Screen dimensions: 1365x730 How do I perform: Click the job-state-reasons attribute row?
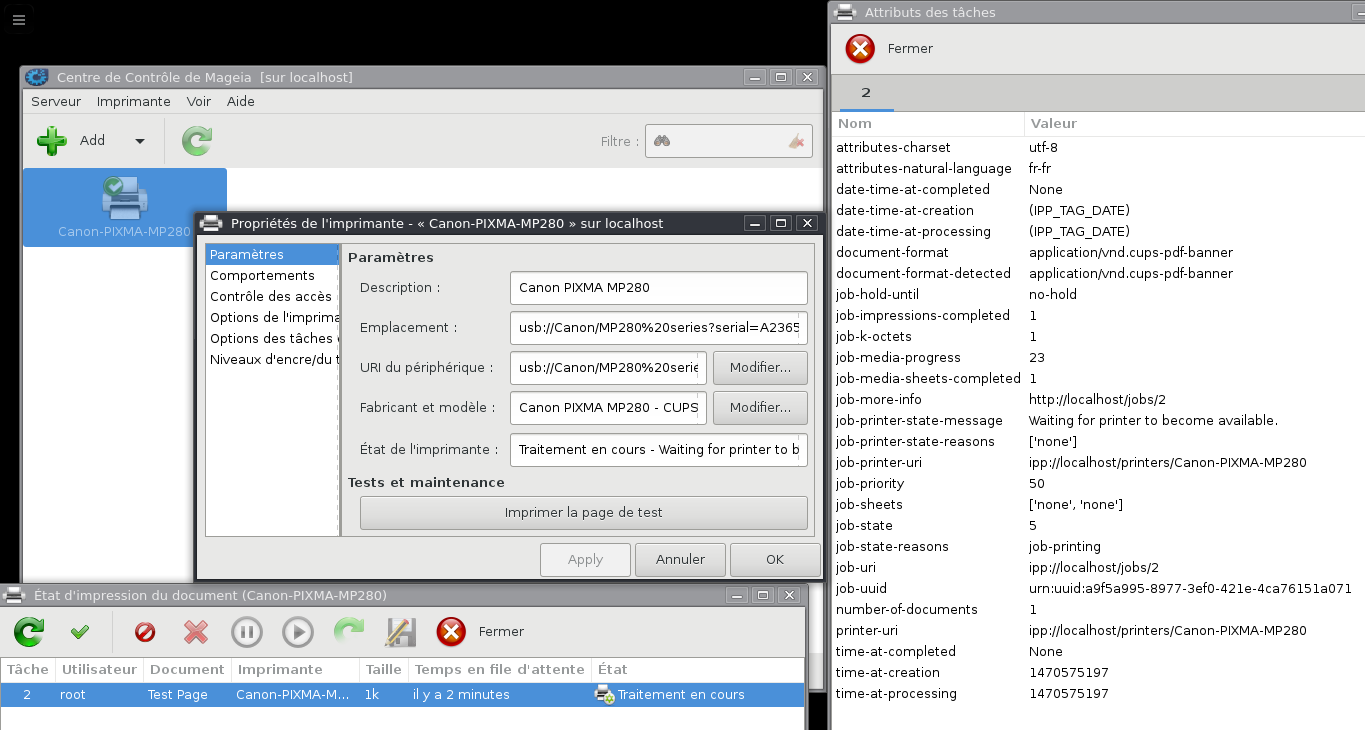(x=1098, y=546)
